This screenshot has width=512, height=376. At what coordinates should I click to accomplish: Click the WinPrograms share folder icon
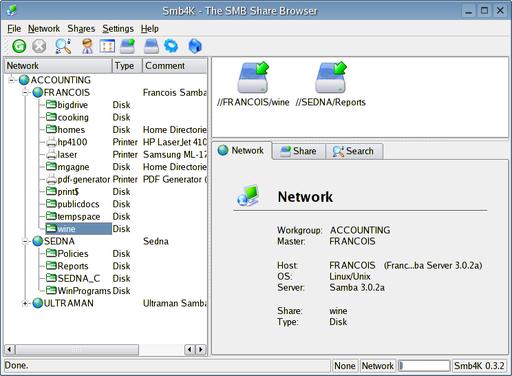(51, 290)
